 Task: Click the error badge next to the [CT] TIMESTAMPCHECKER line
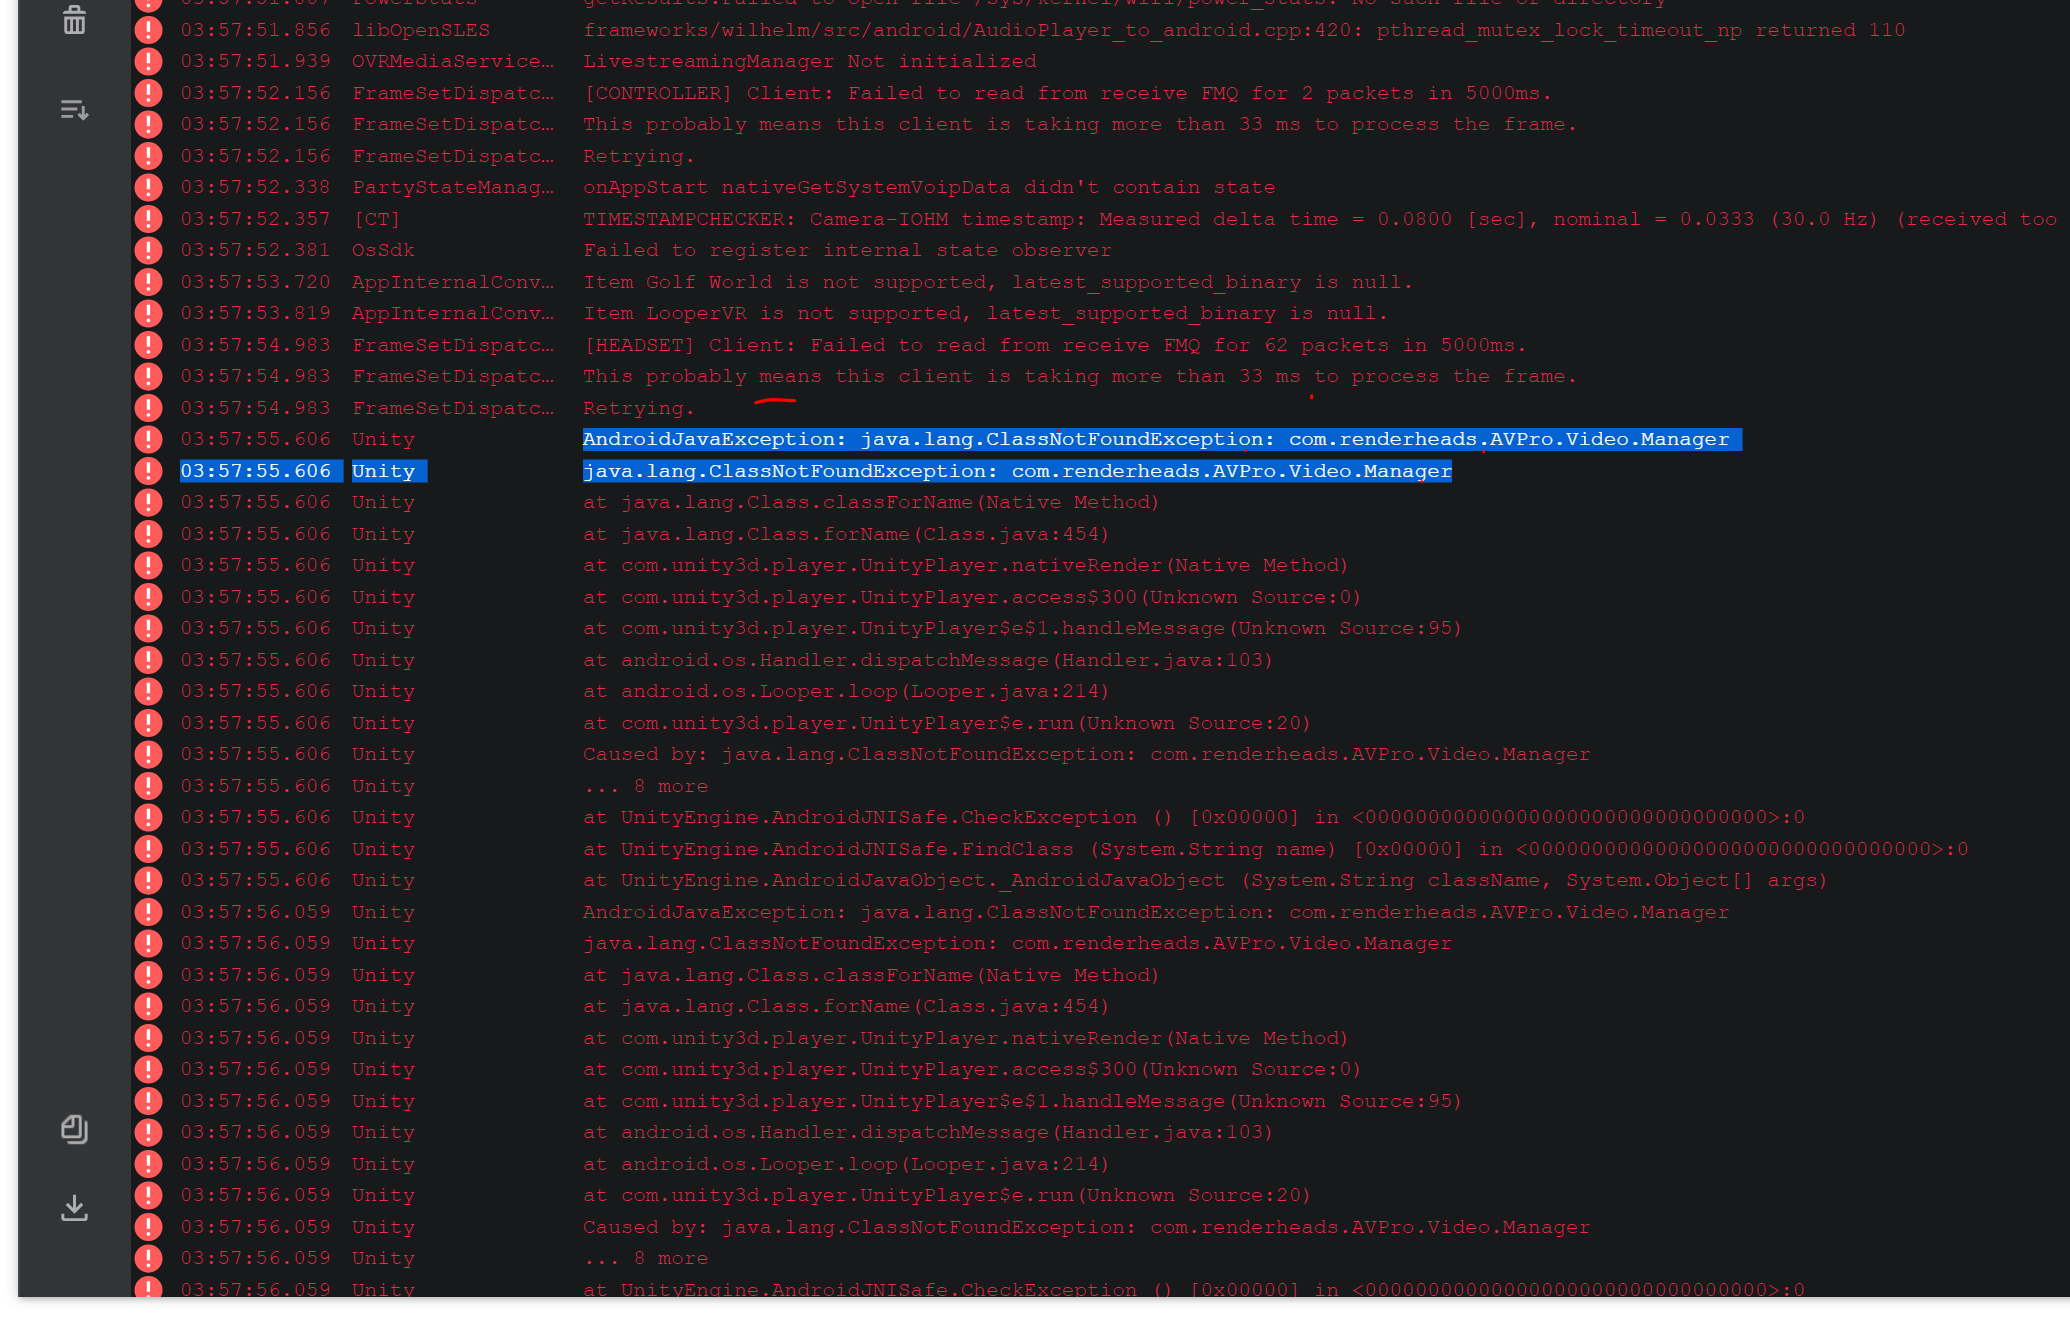click(148, 219)
